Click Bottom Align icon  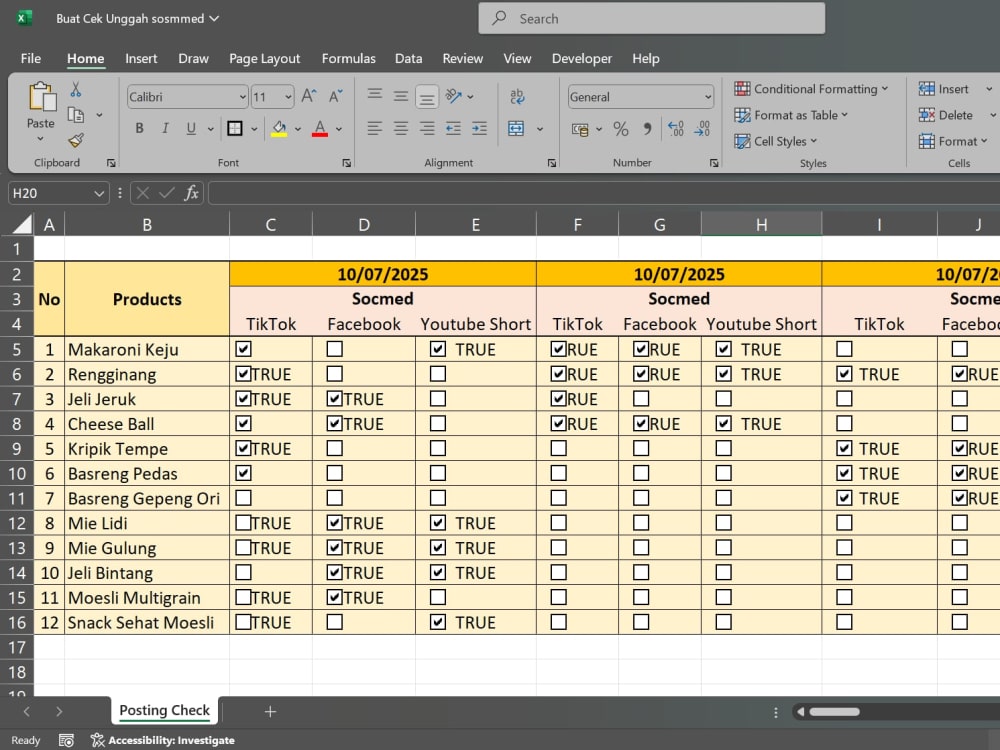(427, 98)
